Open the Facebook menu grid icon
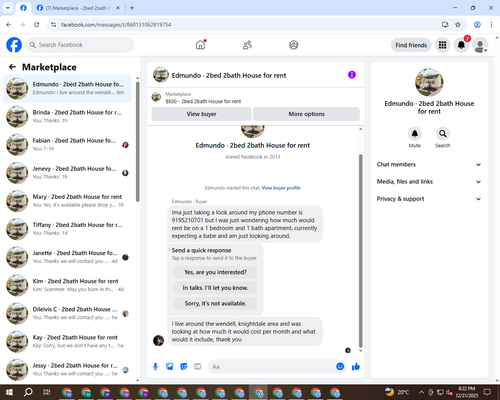Image resolution: width=500 pixels, height=400 pixels. click(442, 45)
